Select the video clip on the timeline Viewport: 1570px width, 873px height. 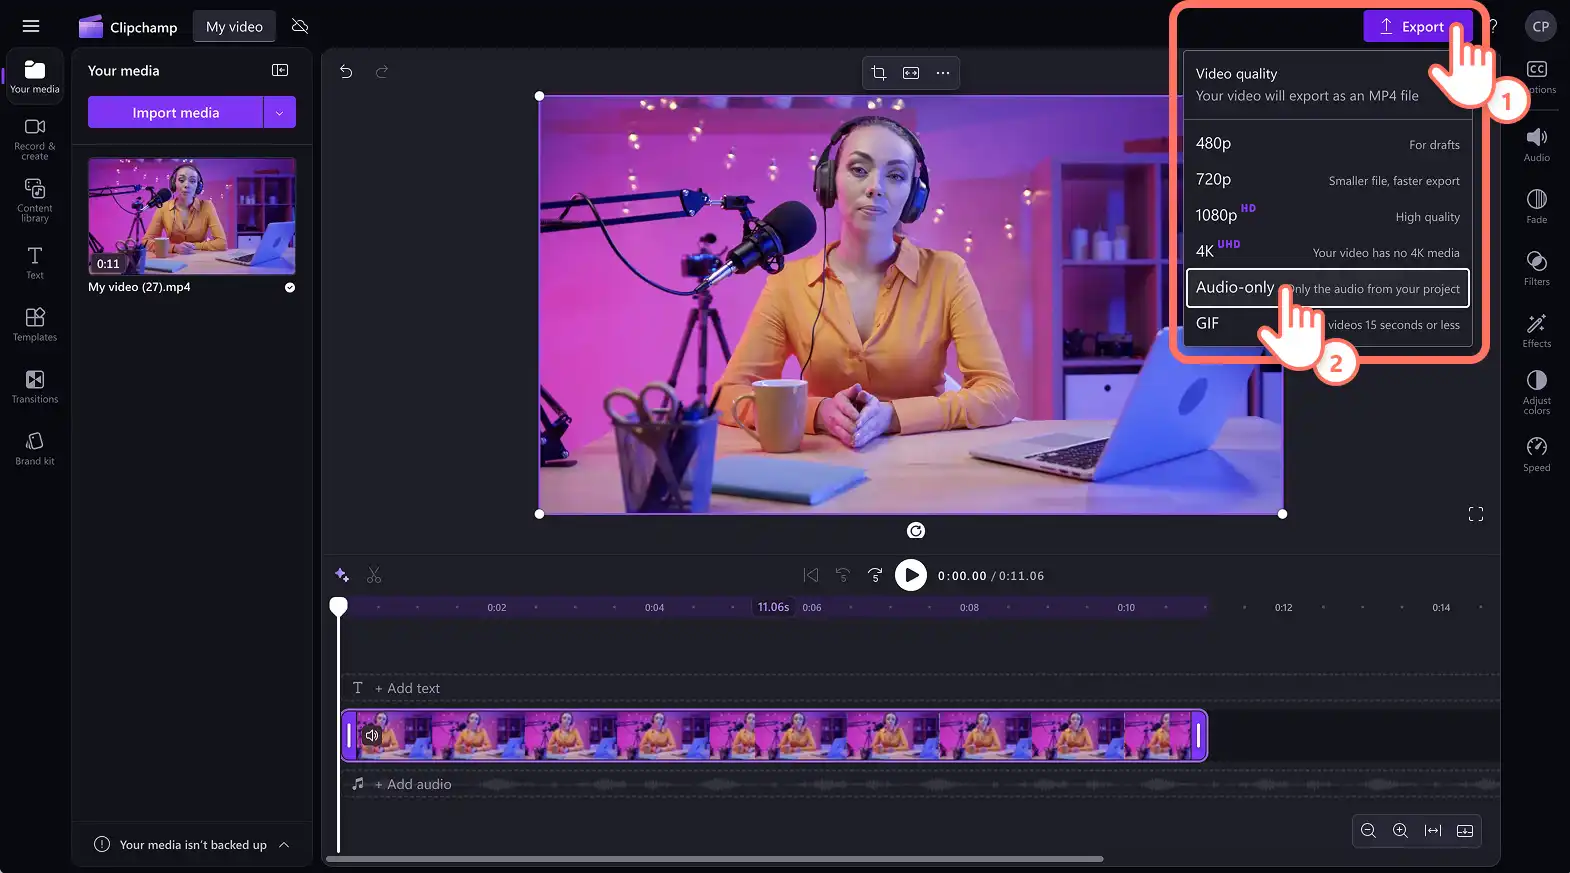click(774, 735)
